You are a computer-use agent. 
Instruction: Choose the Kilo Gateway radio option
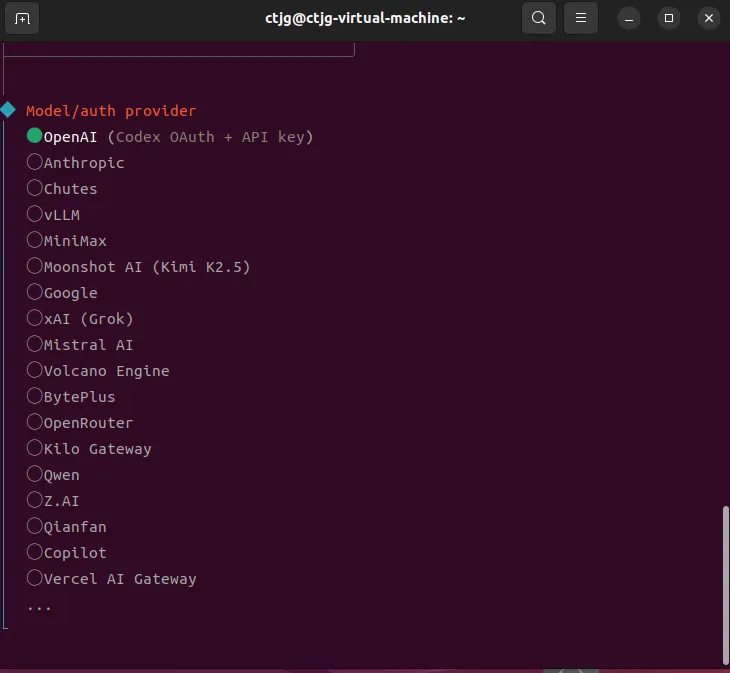click(x=34, y=448)
